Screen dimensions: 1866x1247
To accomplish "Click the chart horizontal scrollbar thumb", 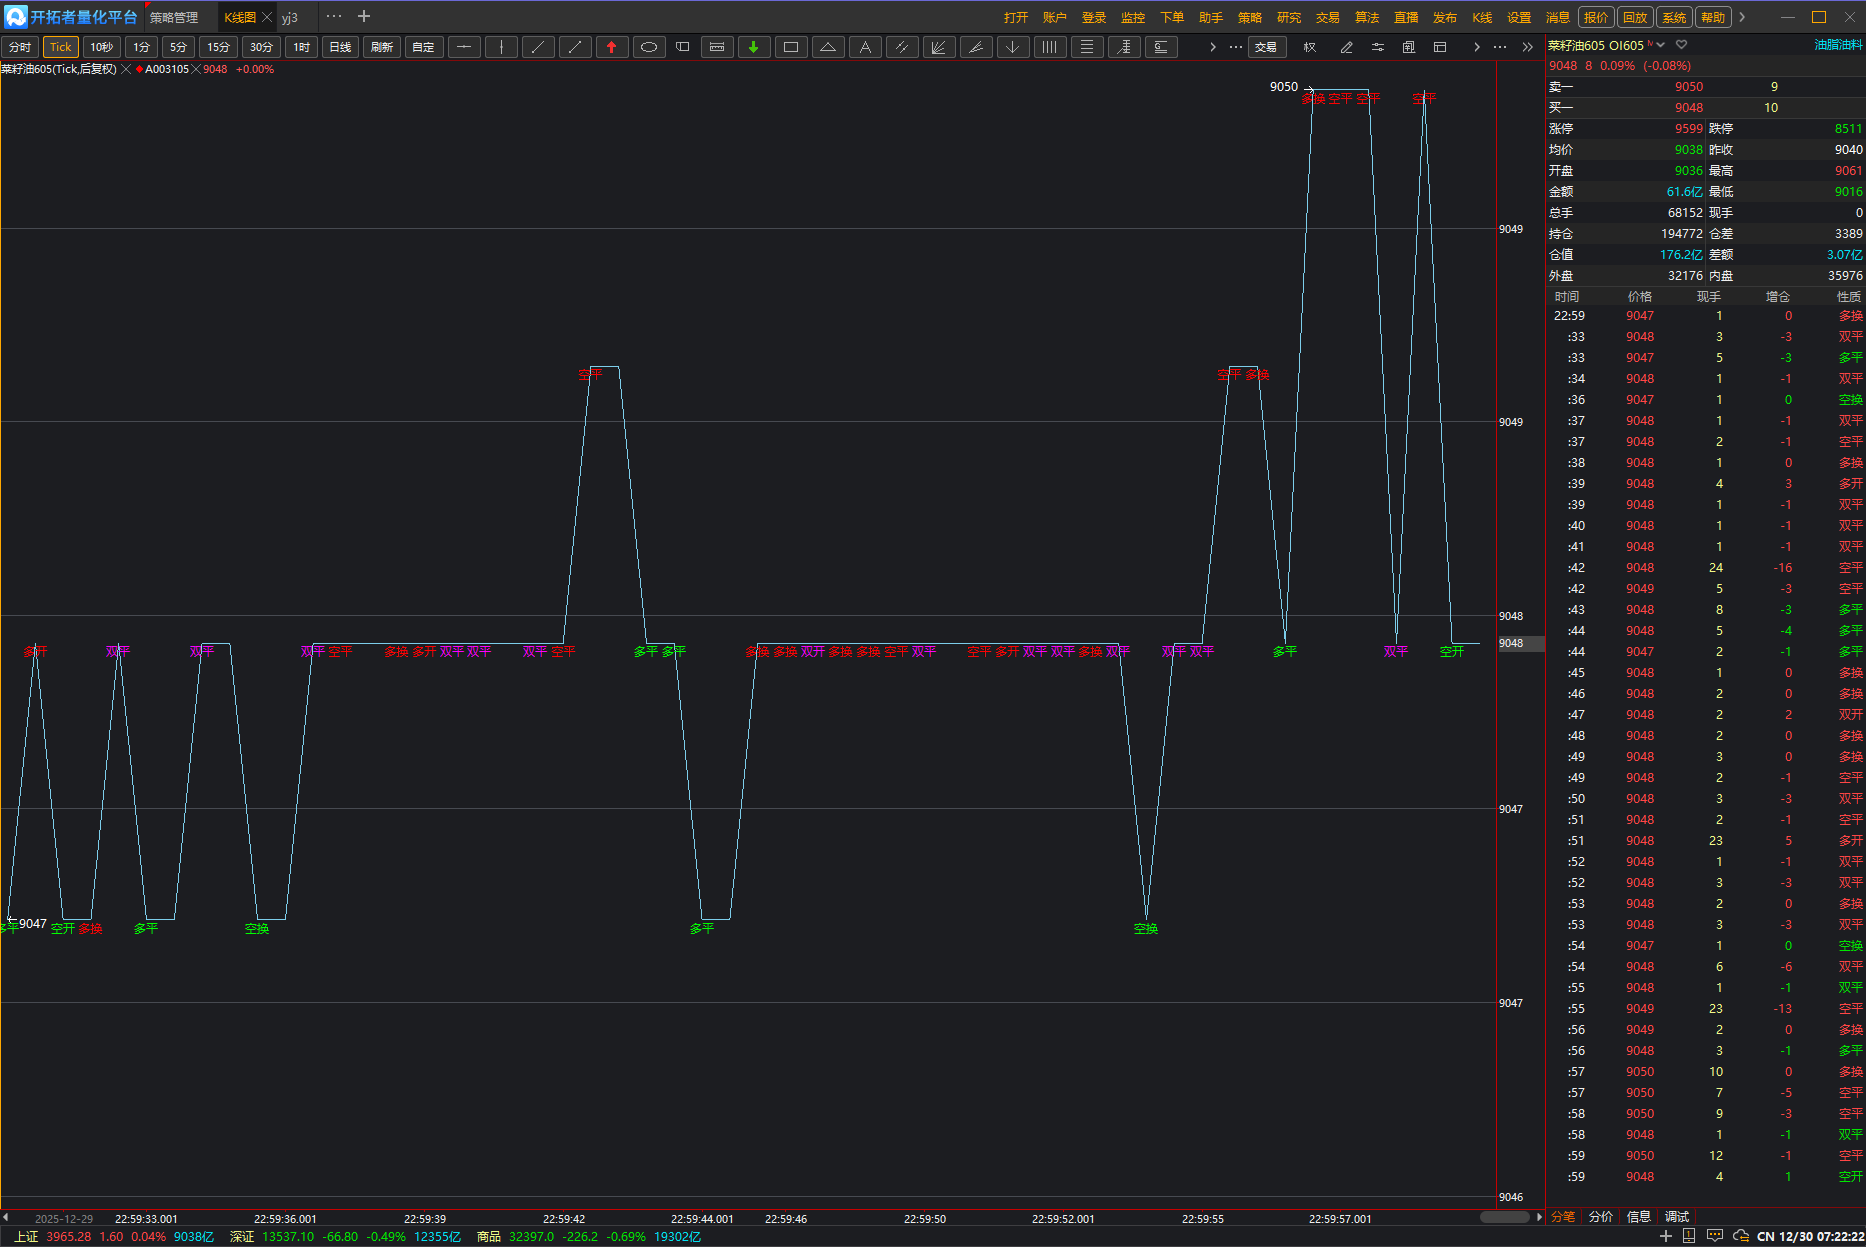I will click(x=1505, y=1217).
